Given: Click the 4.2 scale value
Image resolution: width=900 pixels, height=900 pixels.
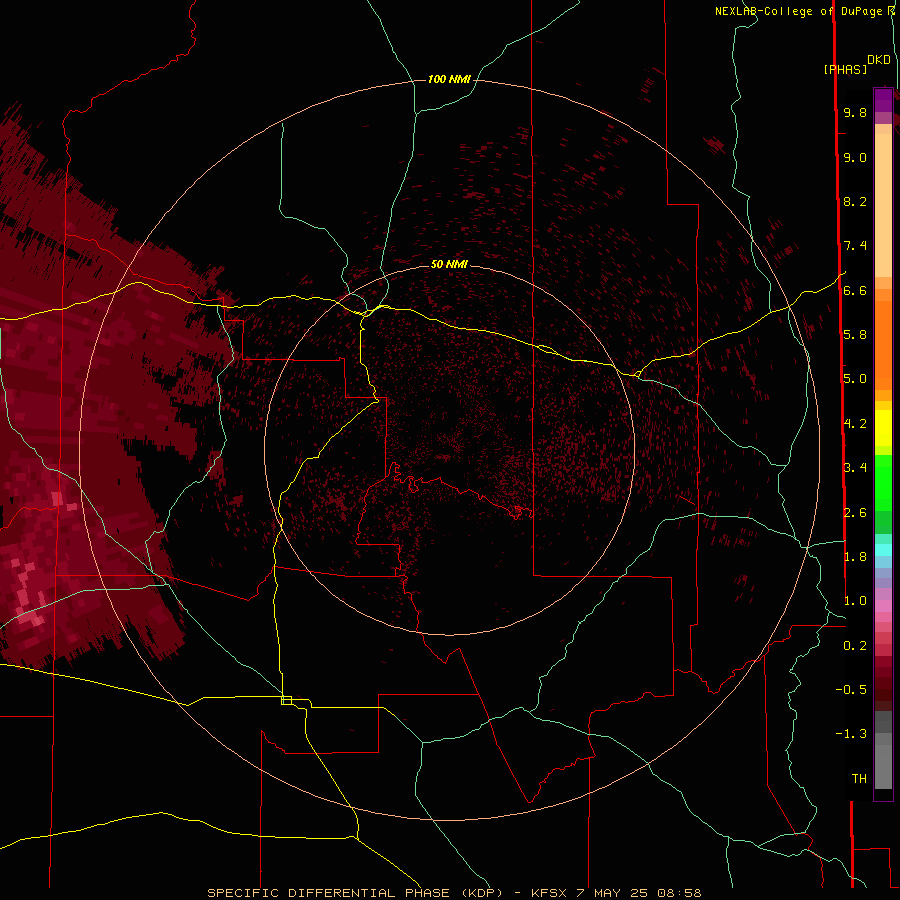Looking at the screenshot, I should (855, 424).
